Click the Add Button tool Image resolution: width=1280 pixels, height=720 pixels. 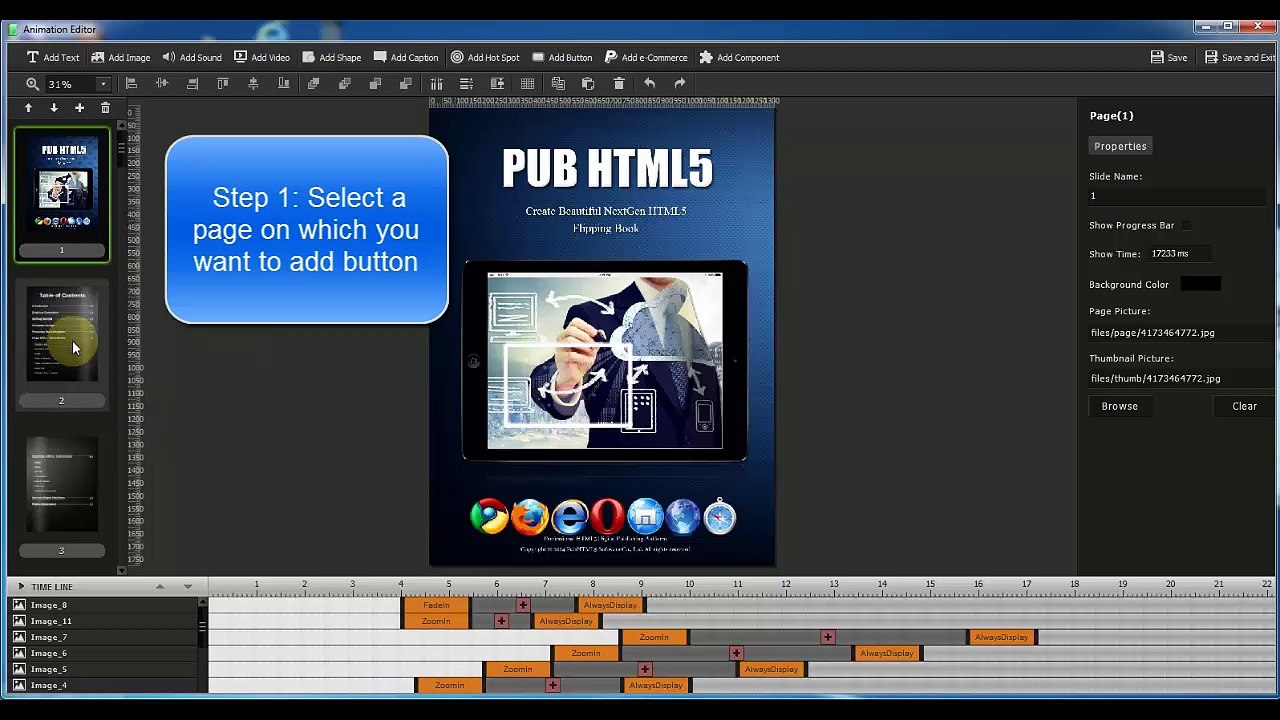coord(562,57)
